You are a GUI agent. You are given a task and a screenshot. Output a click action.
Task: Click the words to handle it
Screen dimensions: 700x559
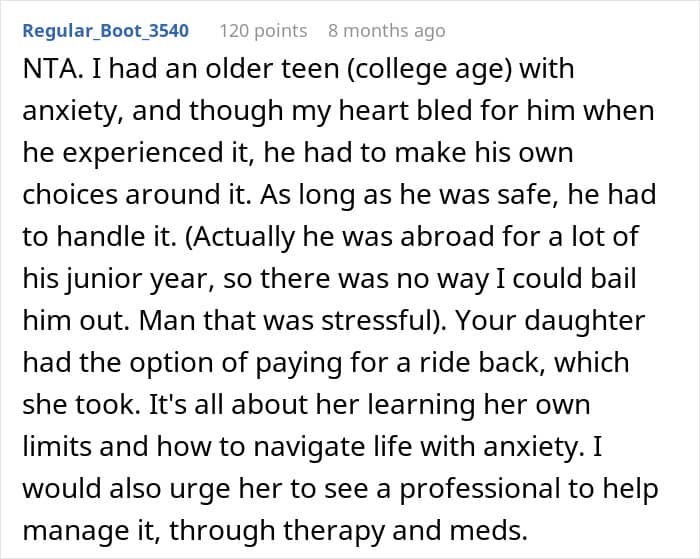(99, 237)
